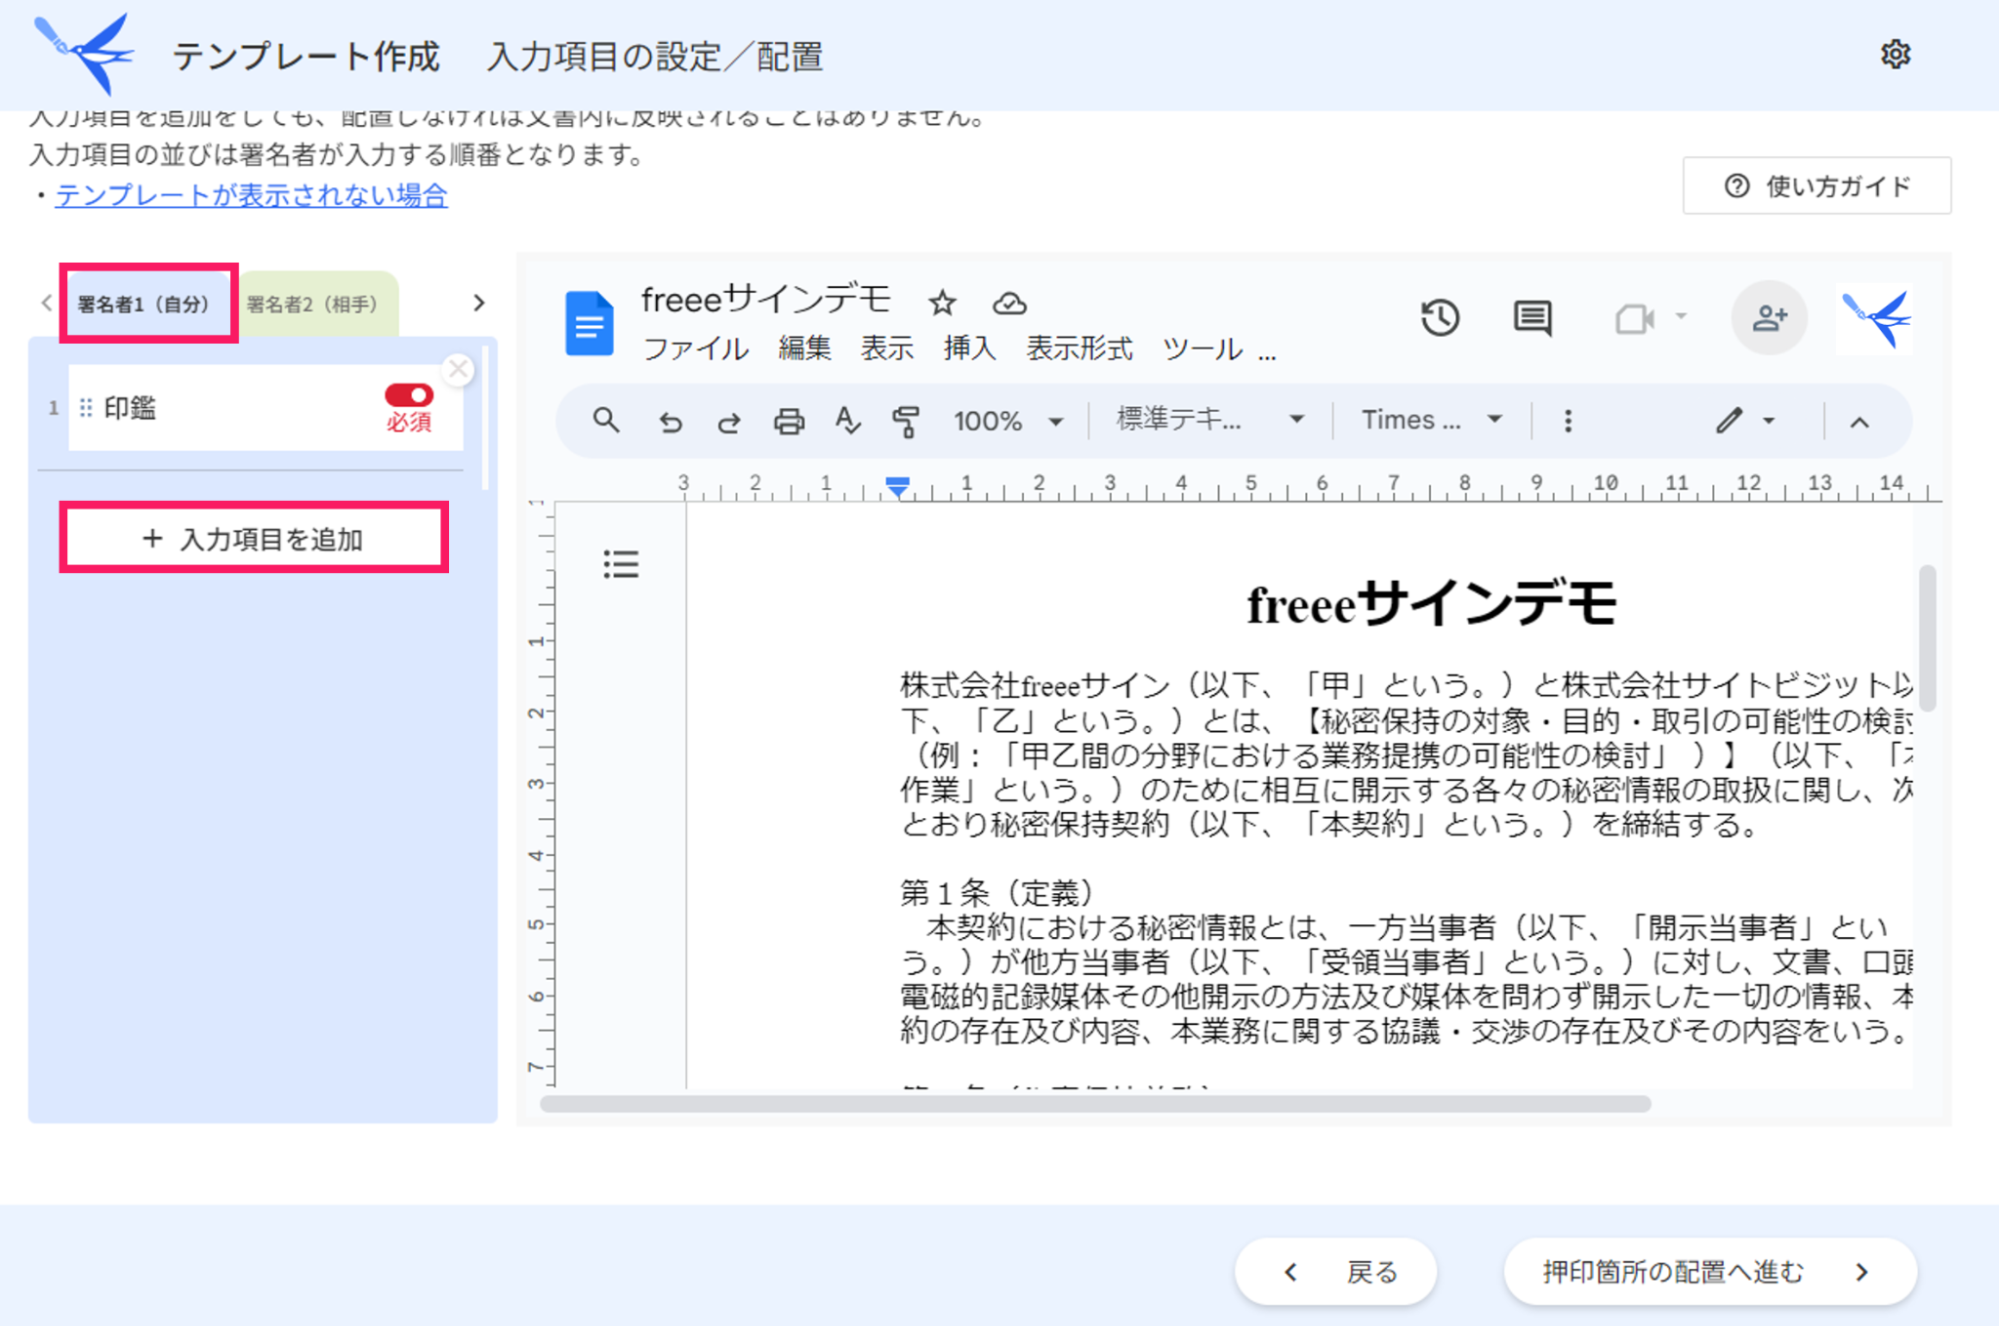The height and width of the screenshot is (1326, 1999).
Task: Open editing mode with the pencil icon
Action: (x=1729, y=421)
